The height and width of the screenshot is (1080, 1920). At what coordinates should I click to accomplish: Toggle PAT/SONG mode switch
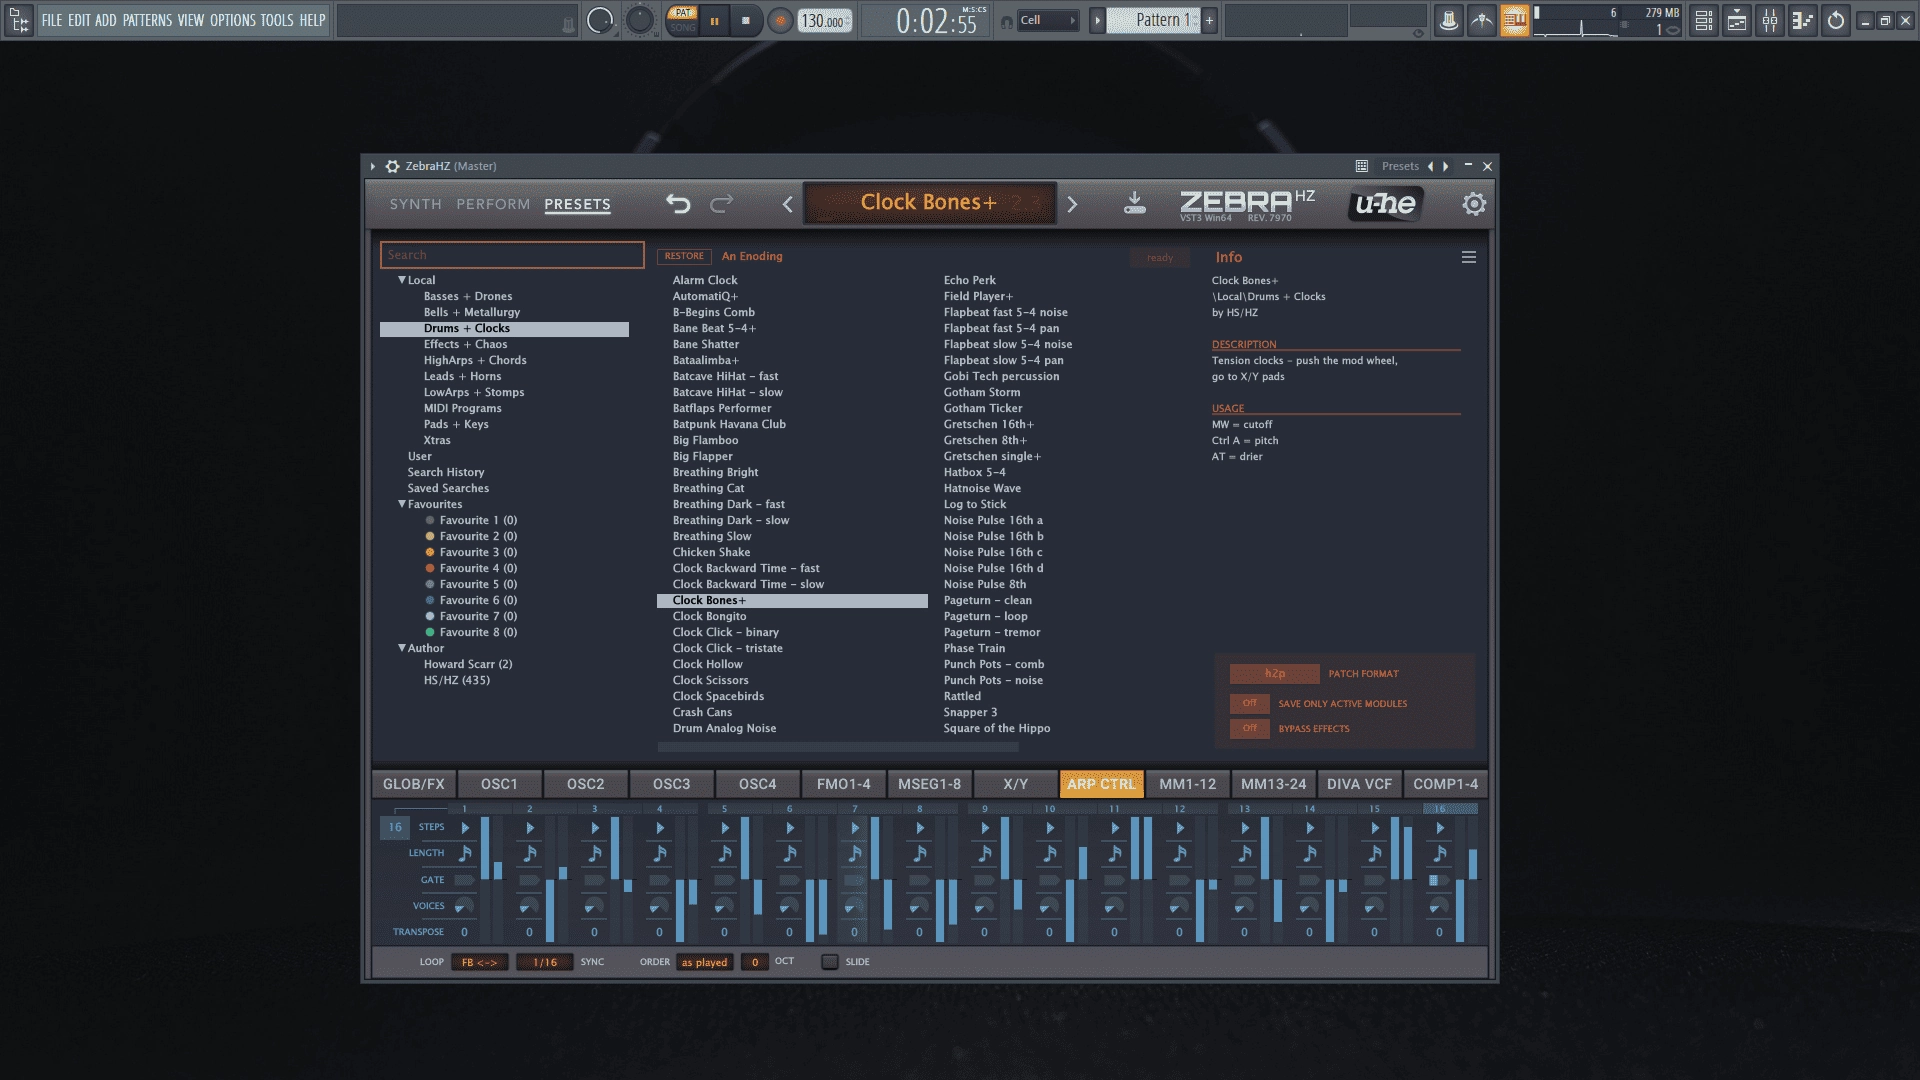pyautogui.click(x=683, y=20)
